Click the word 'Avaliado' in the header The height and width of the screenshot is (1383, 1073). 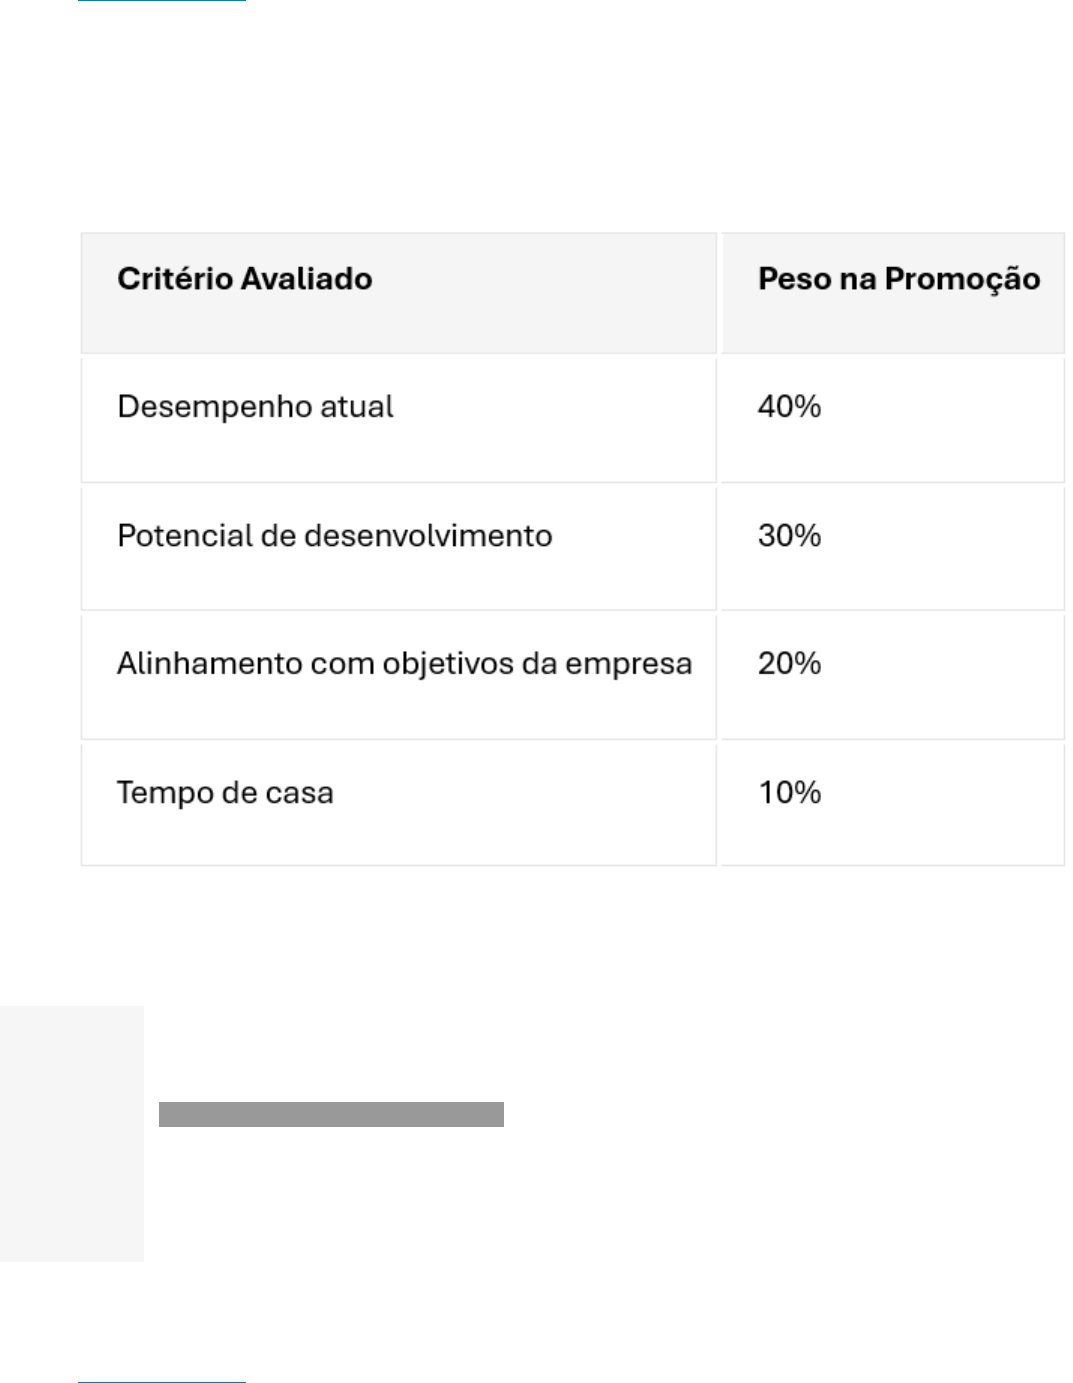coord(309,279)
